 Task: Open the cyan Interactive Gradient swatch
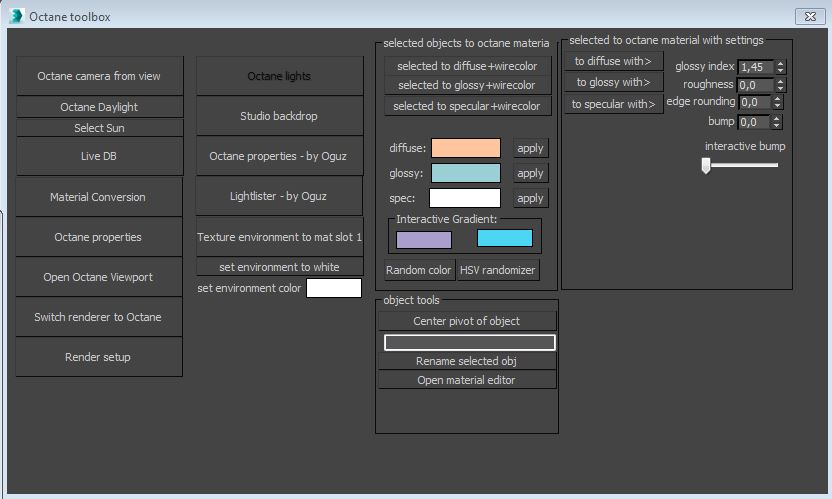click(505, 238)
